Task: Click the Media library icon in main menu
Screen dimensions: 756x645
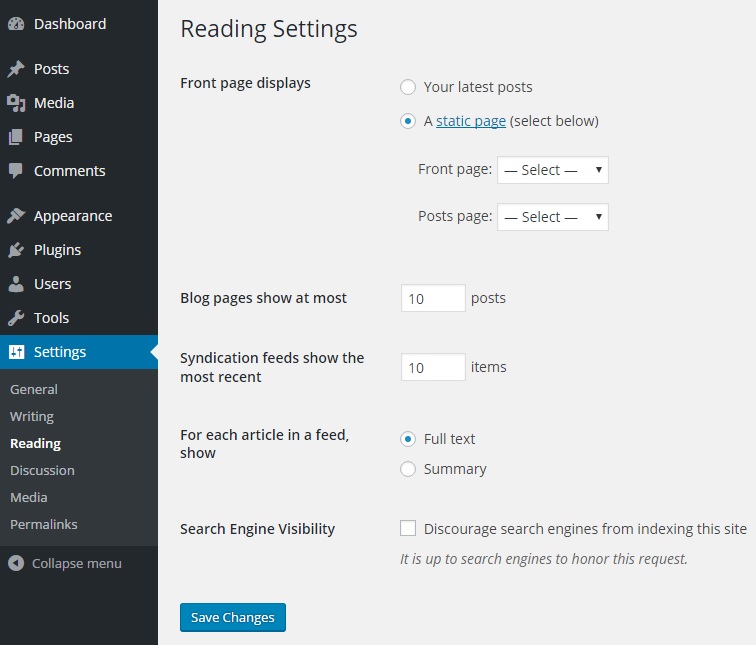Action: coord(16,103)
